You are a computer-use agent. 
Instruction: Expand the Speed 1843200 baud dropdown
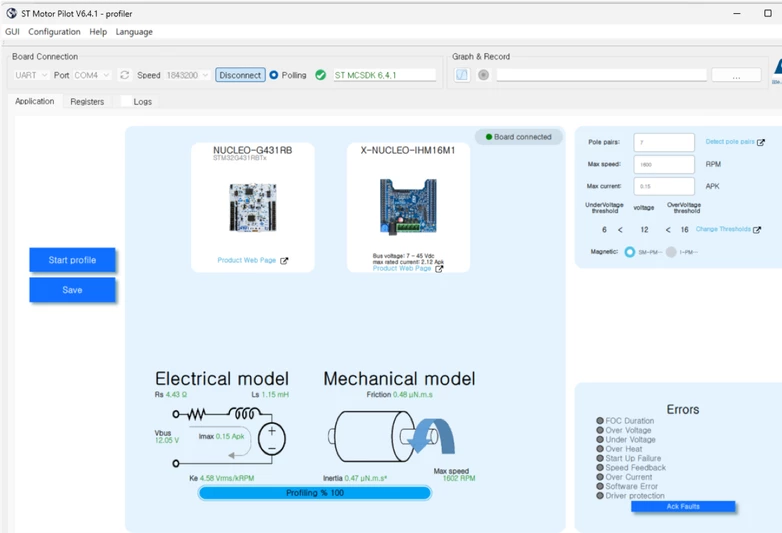(187, 75)
